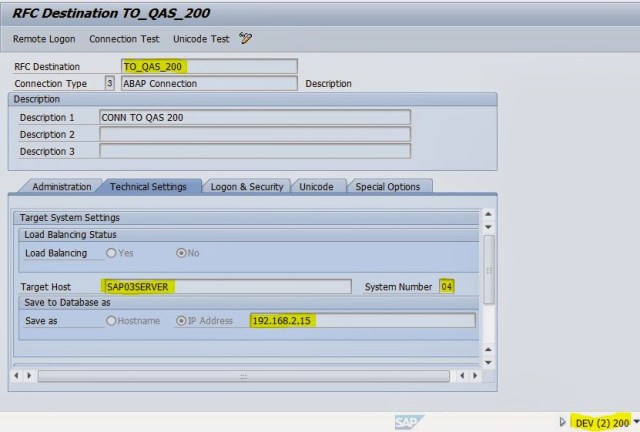Click the SAP logo in status bar
Viewport: 640px width, 432px height.
pos(409,422)
